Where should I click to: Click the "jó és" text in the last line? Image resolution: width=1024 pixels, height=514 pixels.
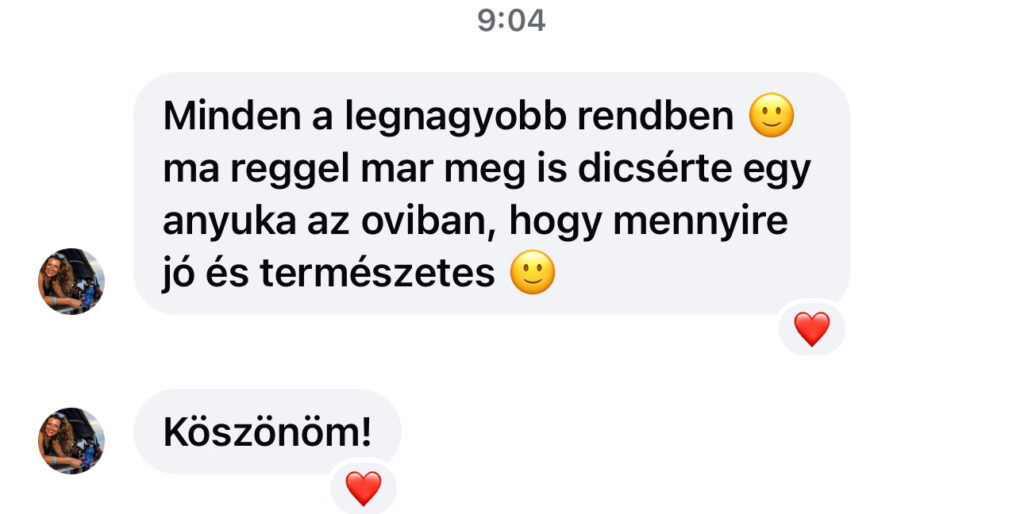(206, 275)
